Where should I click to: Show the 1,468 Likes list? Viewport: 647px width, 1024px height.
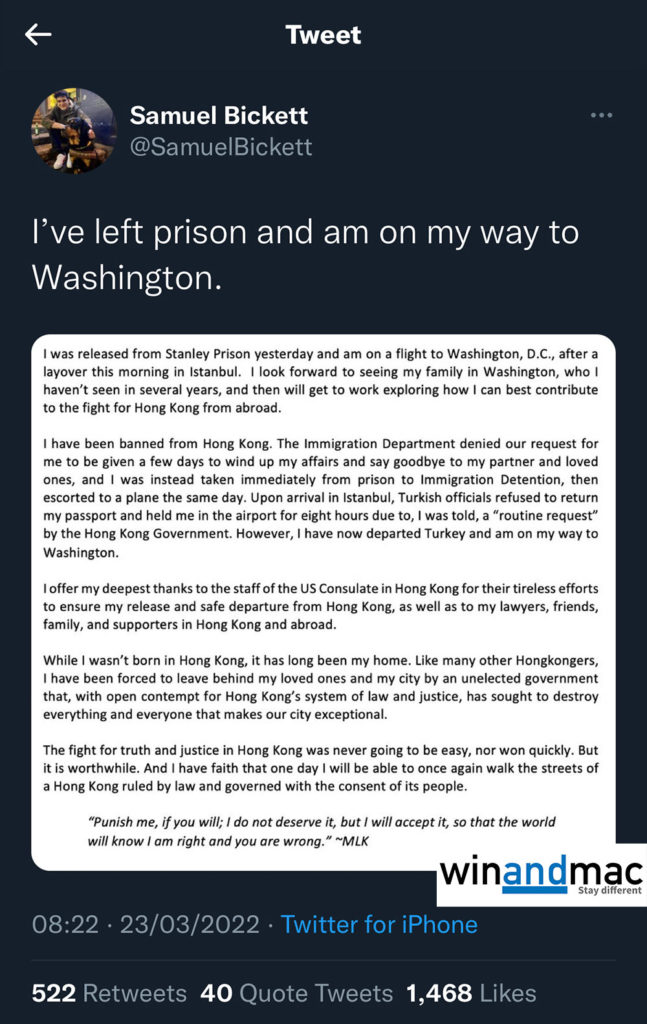[x=470, y=993]
